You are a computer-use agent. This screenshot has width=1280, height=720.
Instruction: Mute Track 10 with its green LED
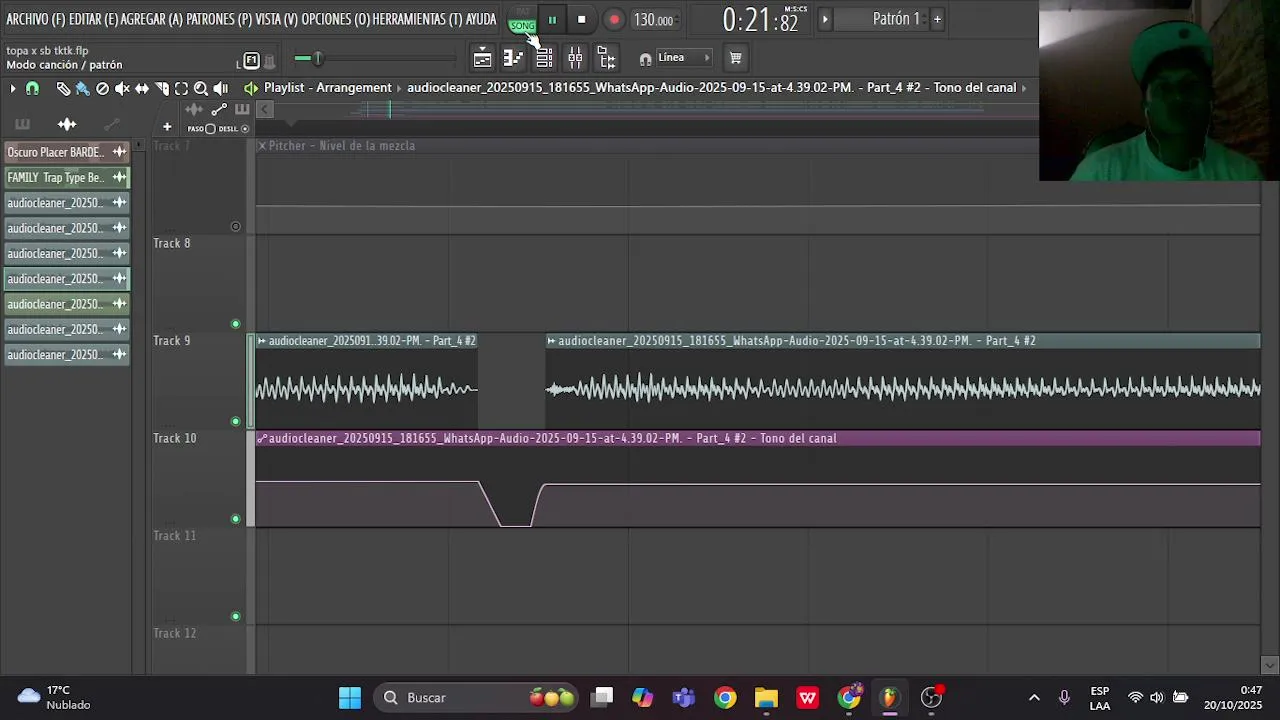(236, 519)
